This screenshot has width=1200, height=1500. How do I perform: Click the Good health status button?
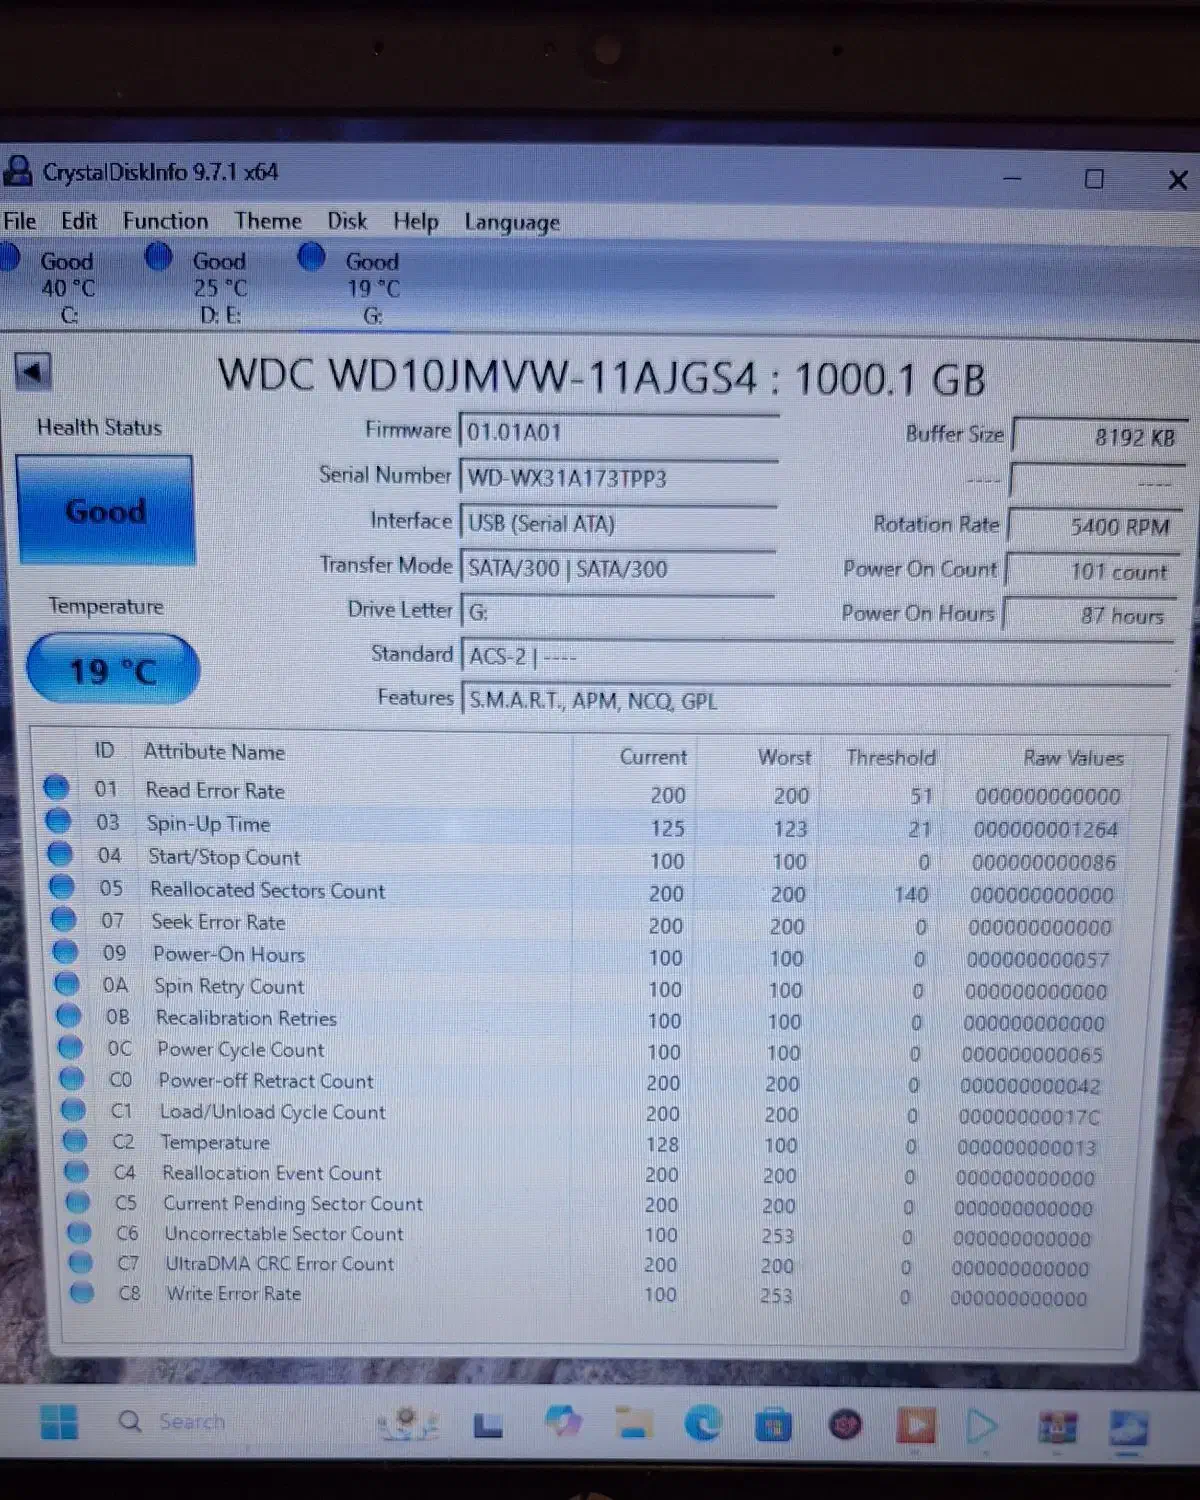tap(105, 511)
